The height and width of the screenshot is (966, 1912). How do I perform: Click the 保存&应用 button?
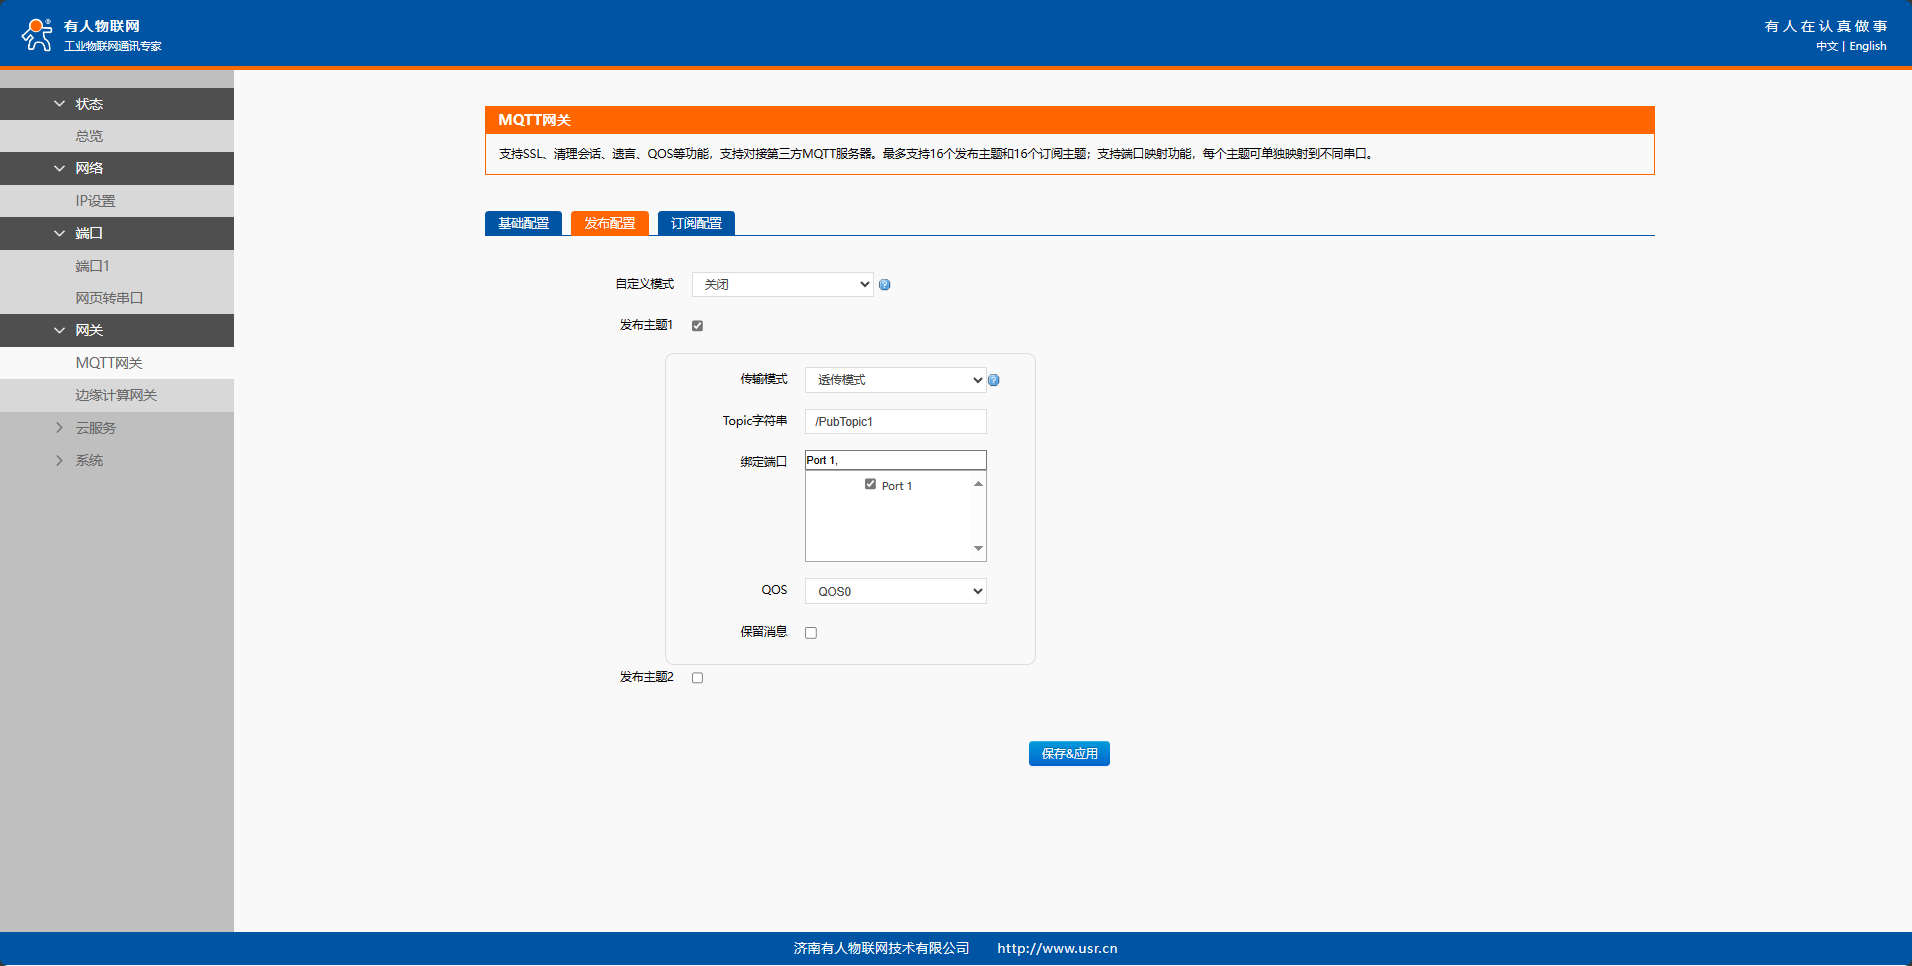pyautogui.click(x=1069, y=754)
